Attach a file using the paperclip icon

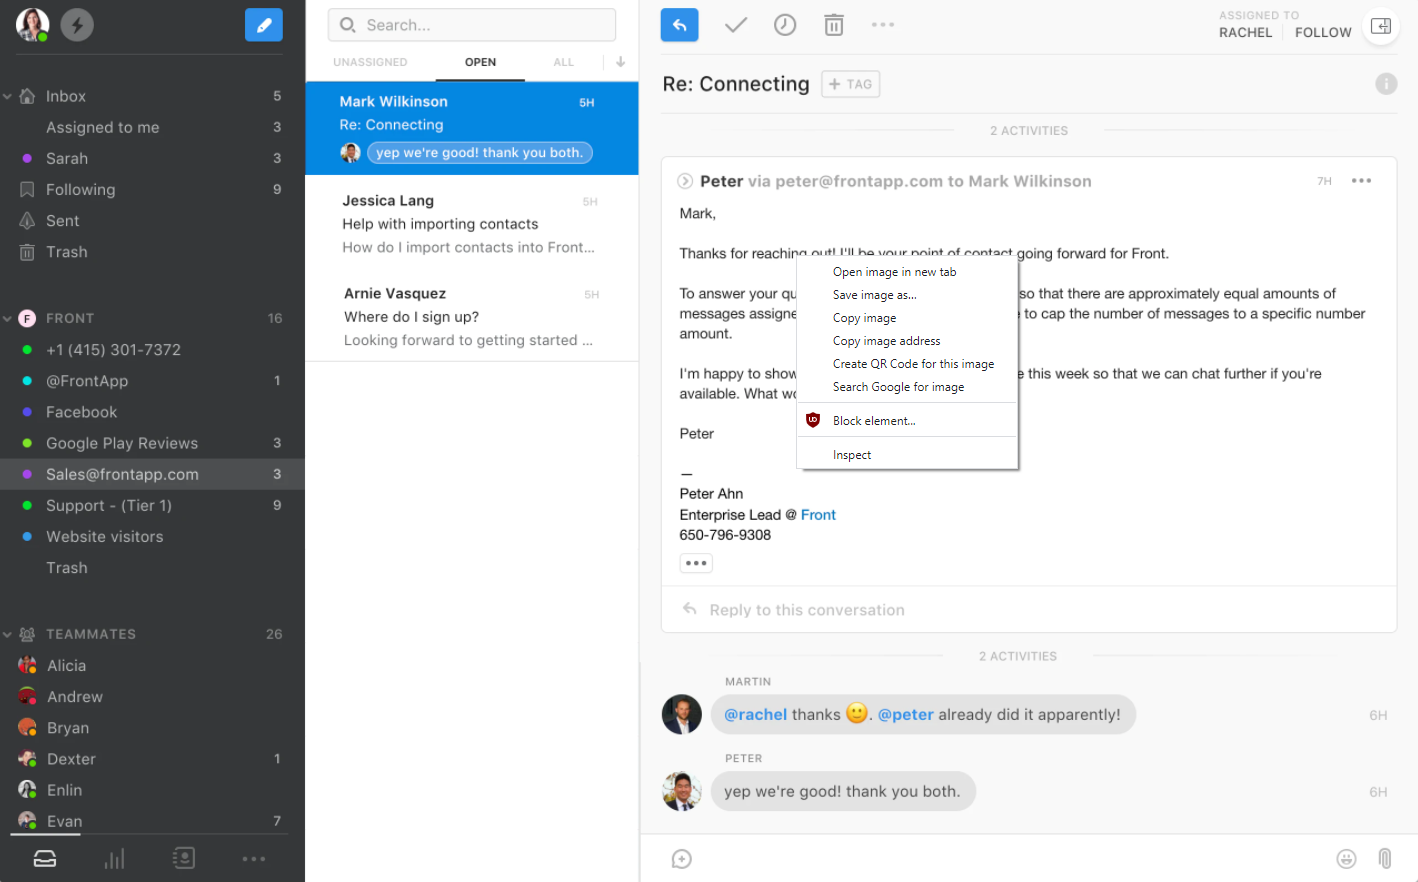[1385, 858]
